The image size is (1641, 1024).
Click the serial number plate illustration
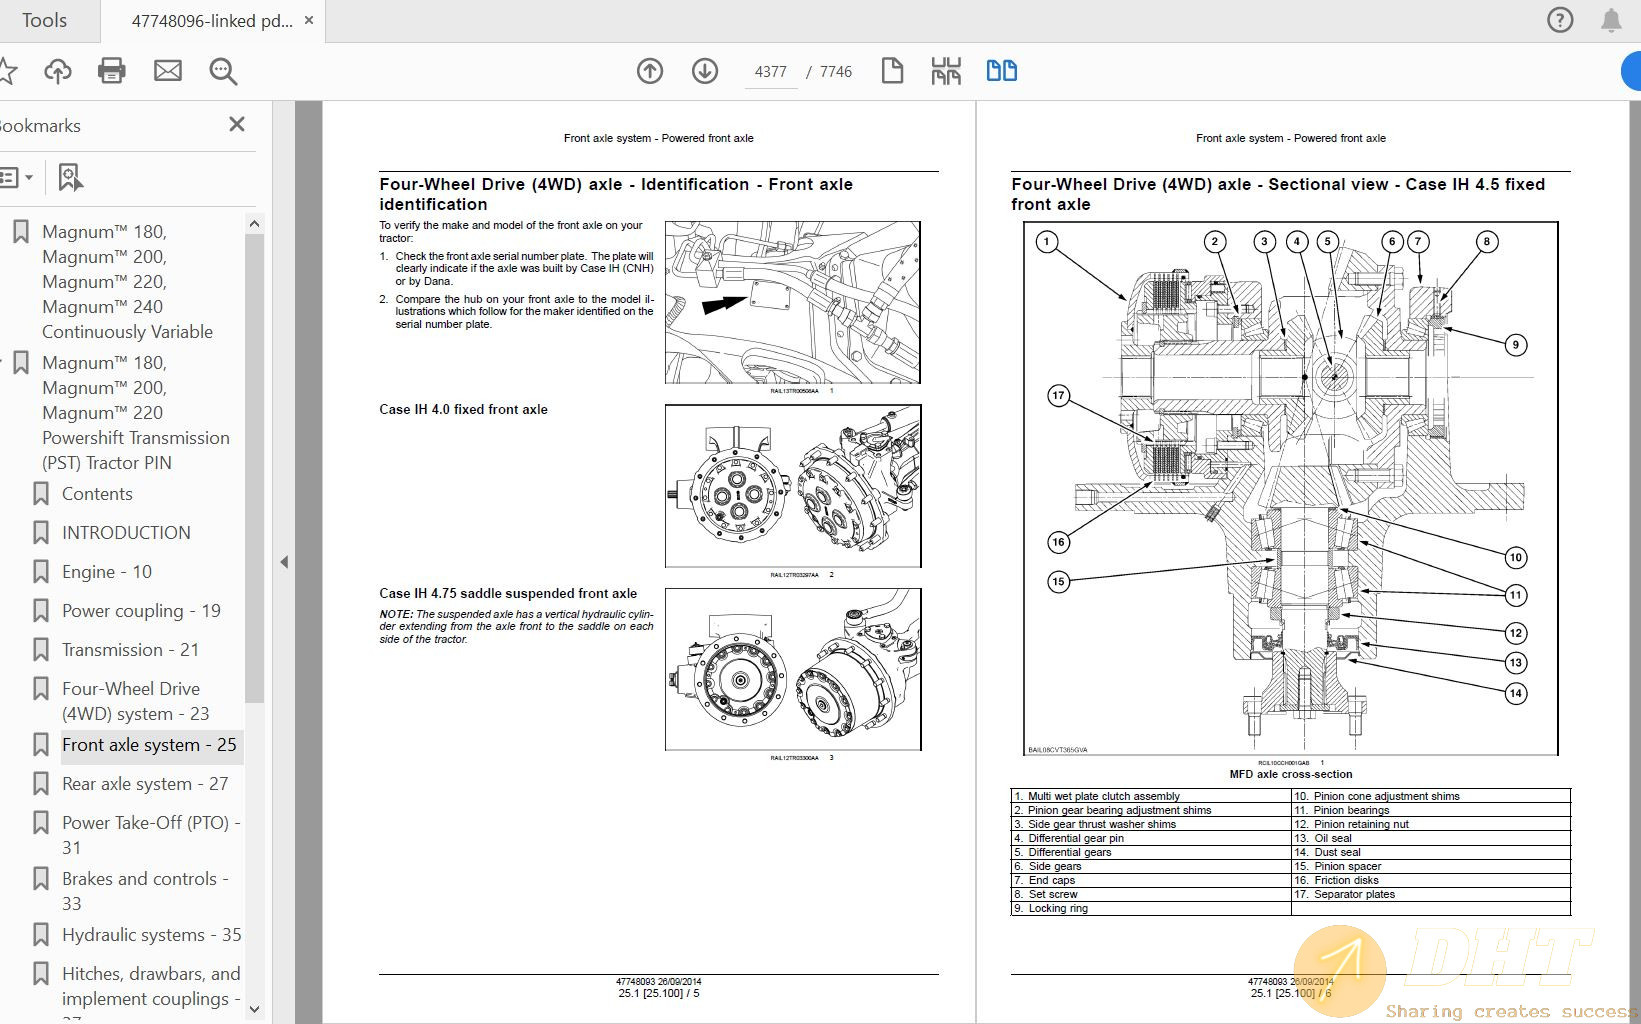click(793, 303)
